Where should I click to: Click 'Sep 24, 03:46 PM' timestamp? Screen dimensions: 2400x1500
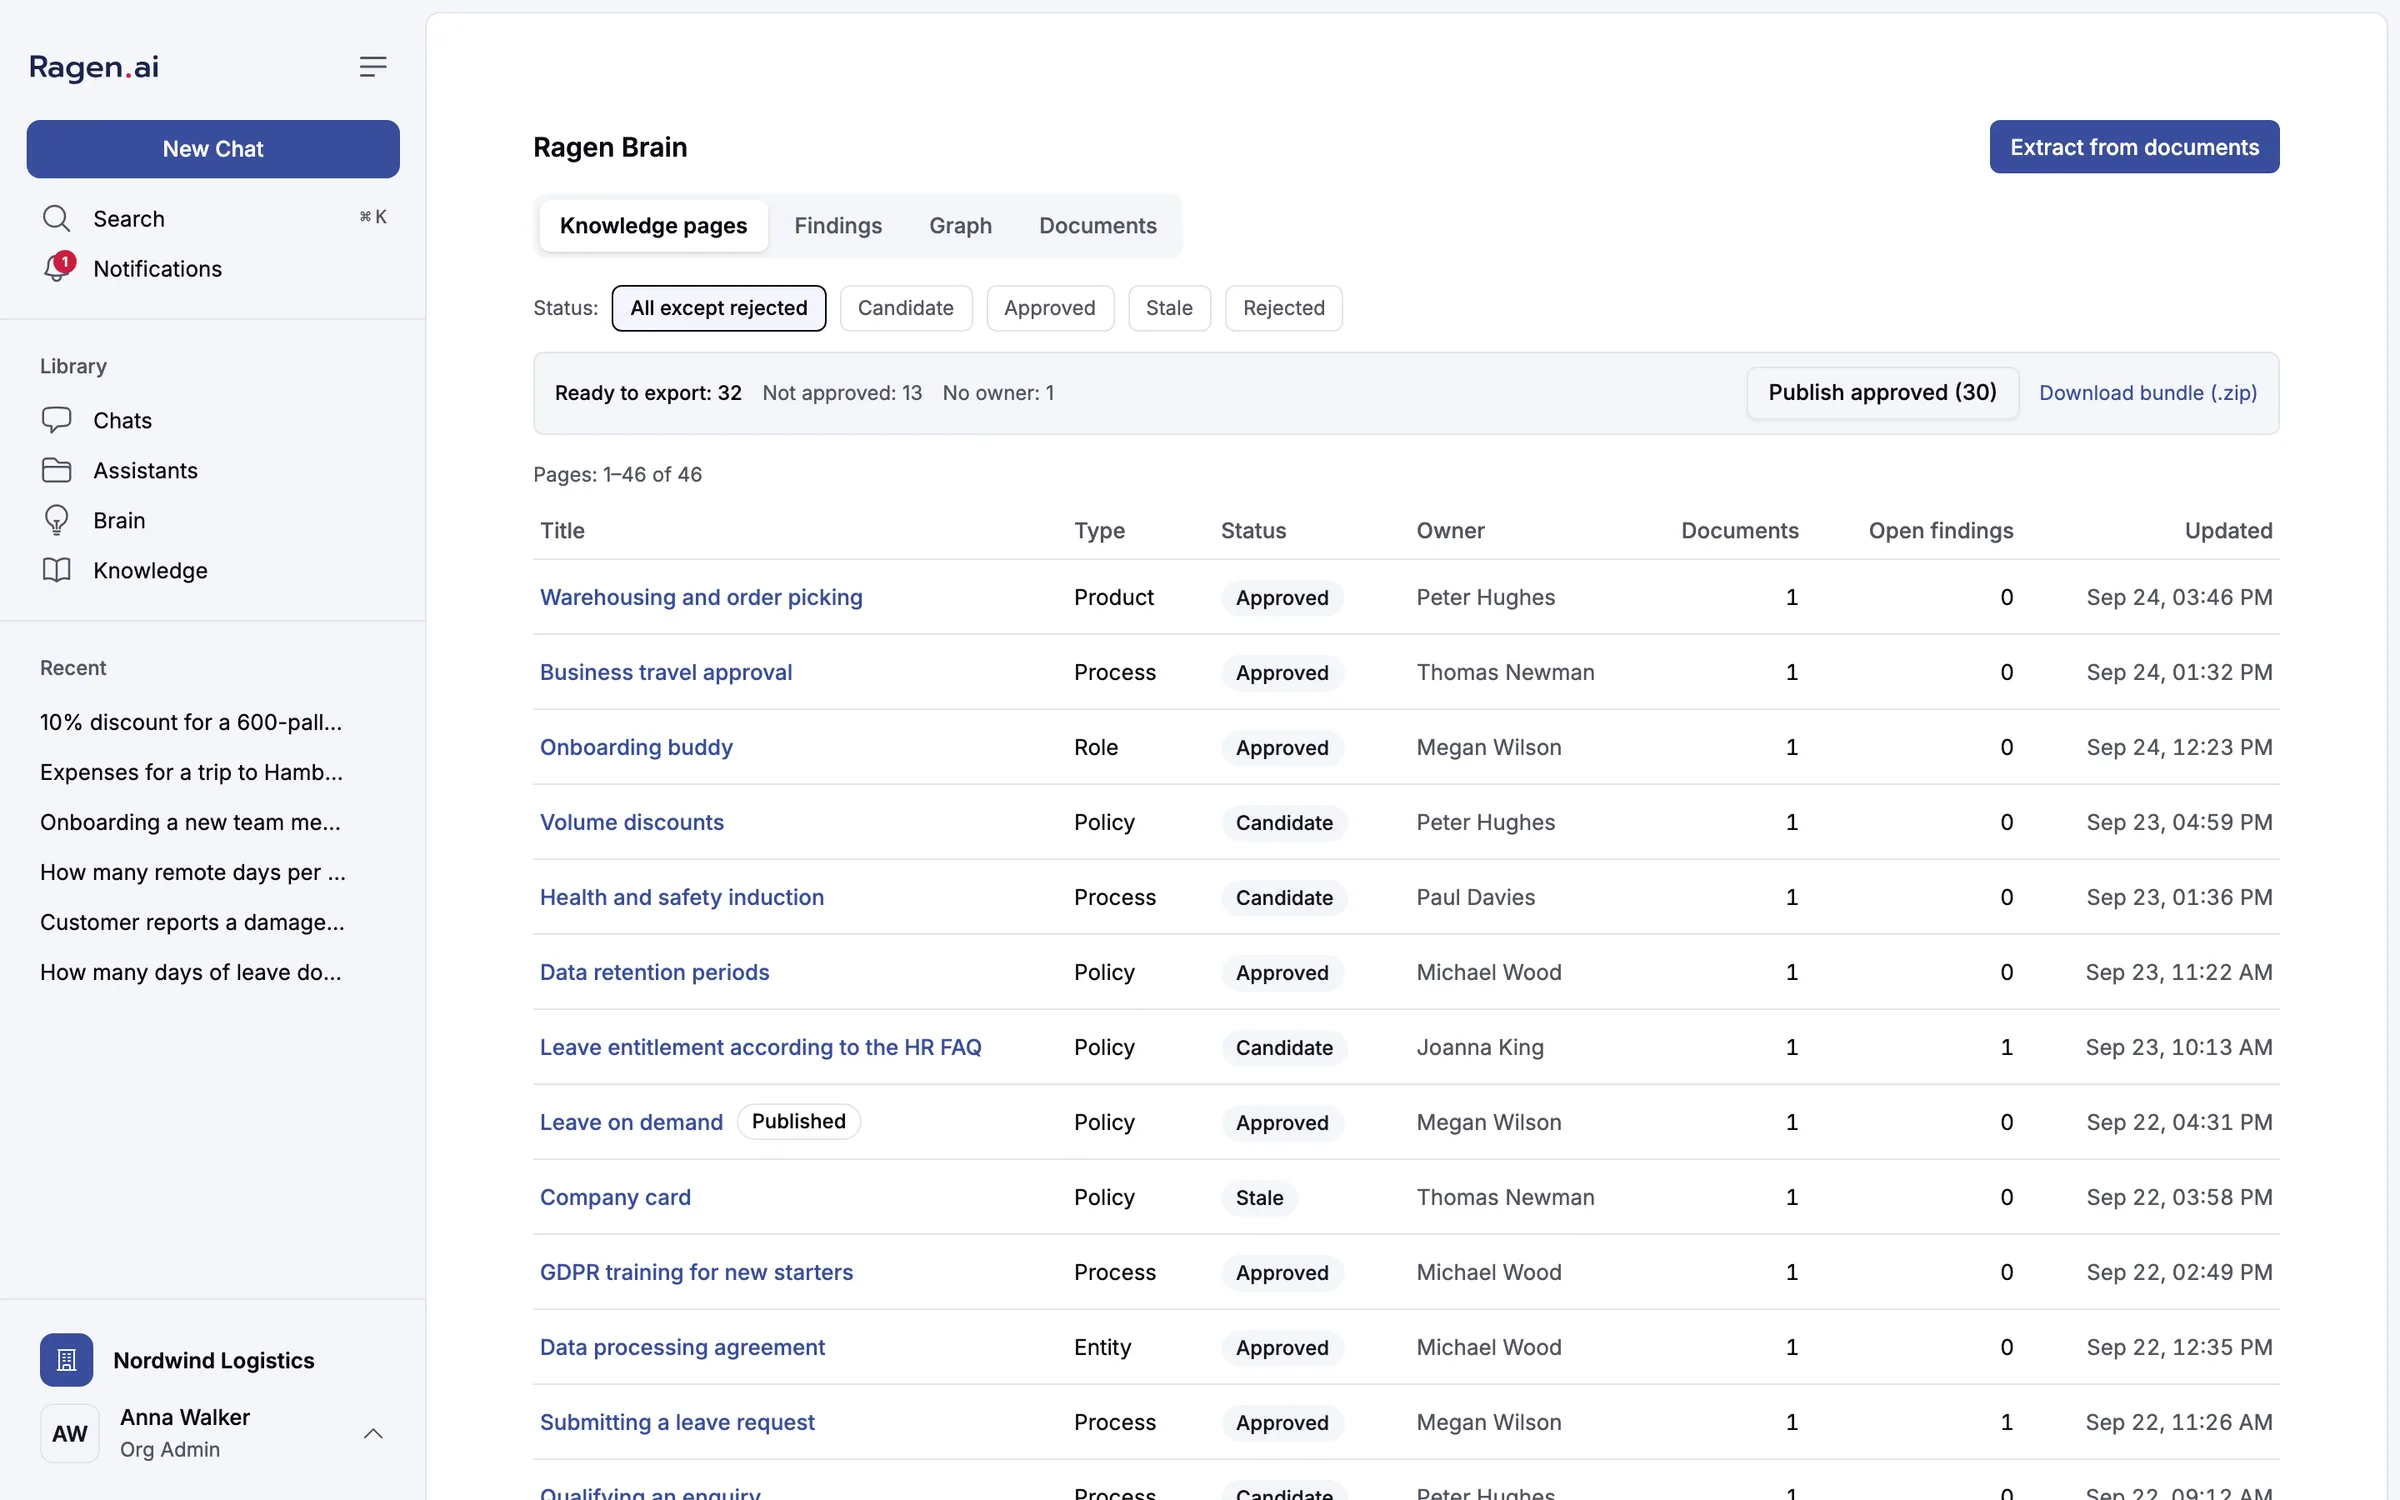(2179, 597)
